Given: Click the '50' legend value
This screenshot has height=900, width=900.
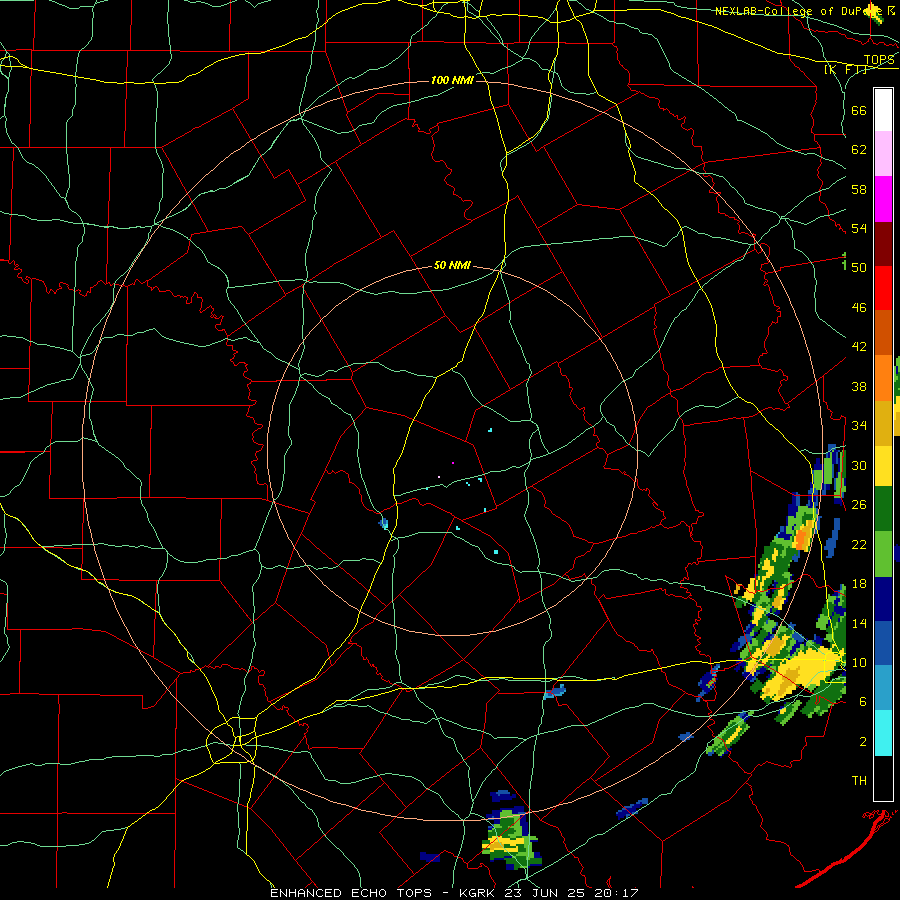Looking at the screenshot, I should [859, 267].
